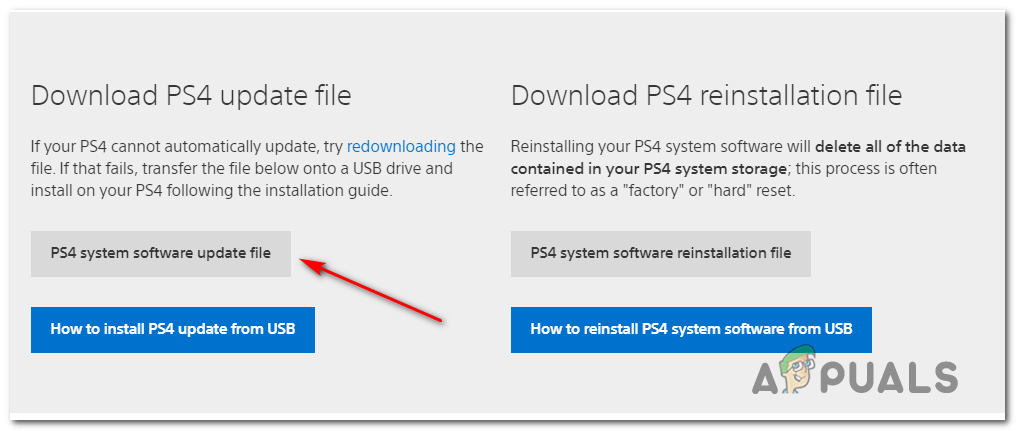Click the Download PS4 update file heading
The height and width of the screenshot is (431, 1016).
191,96
